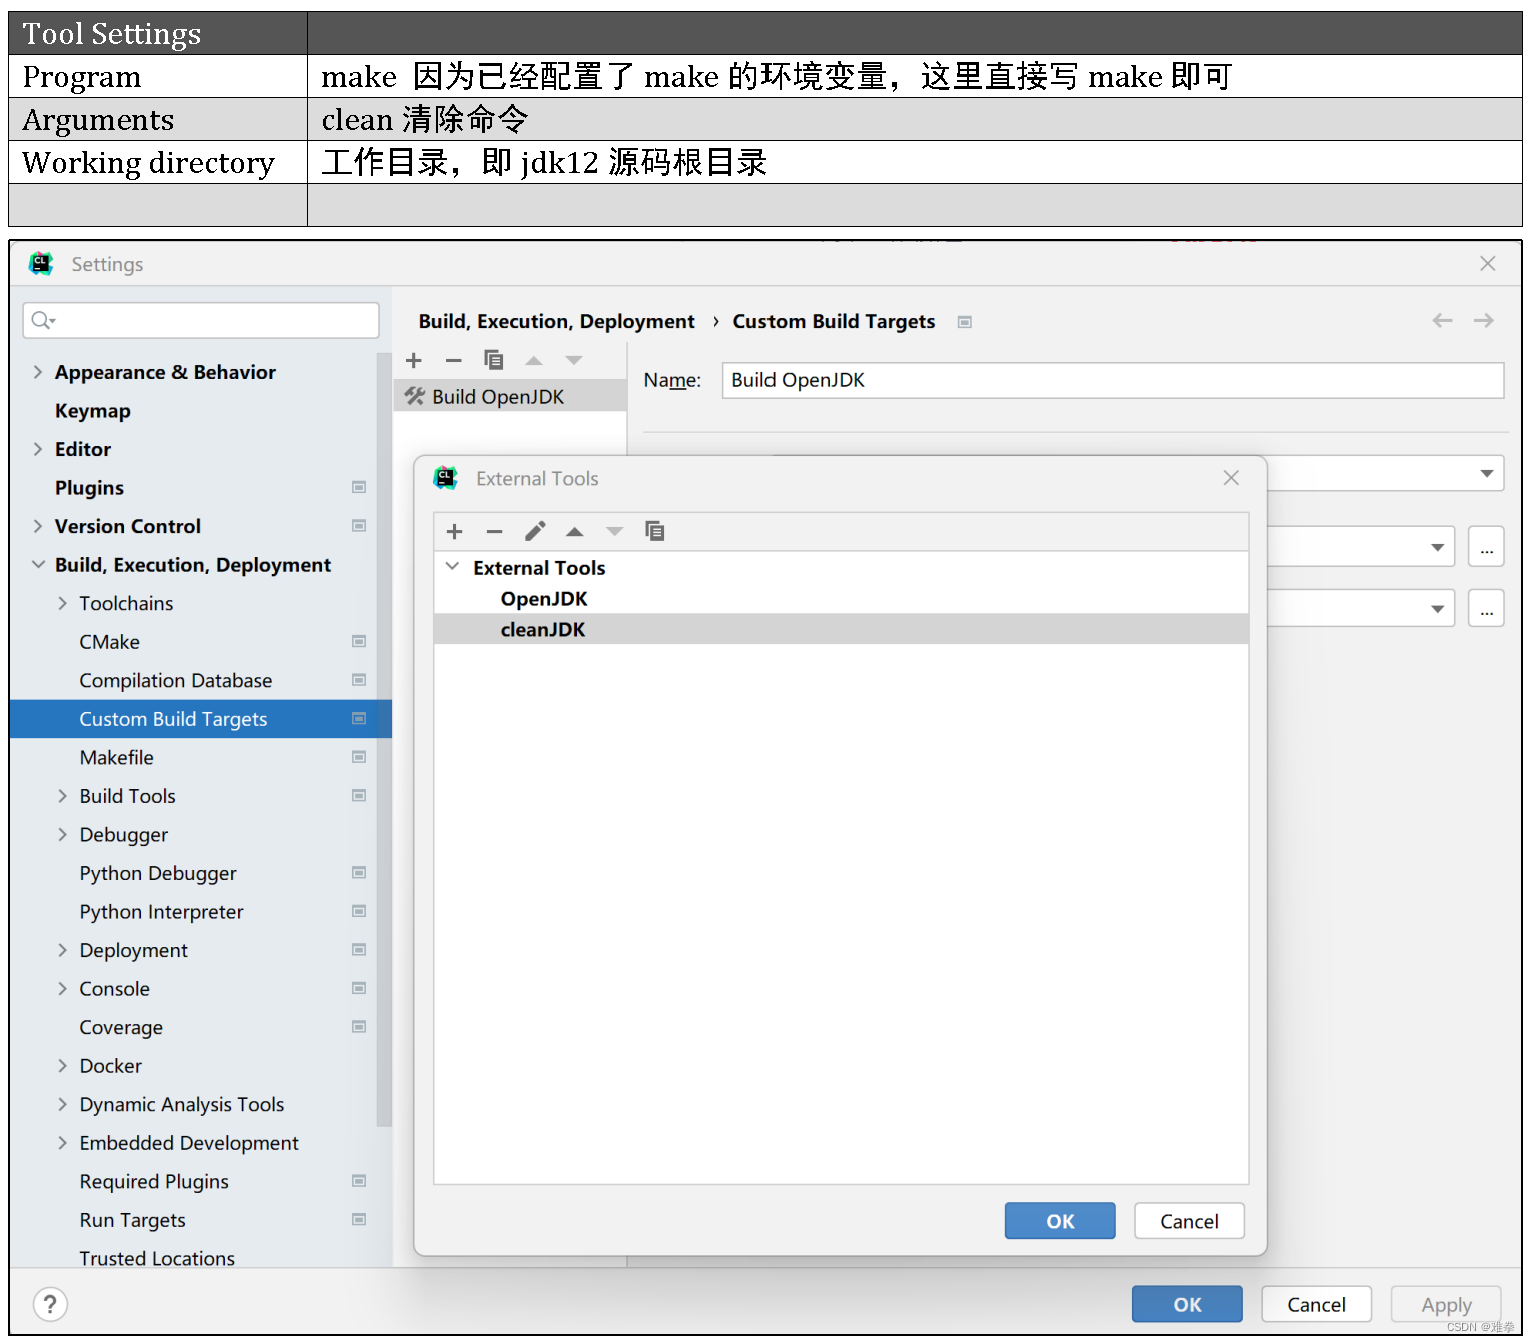Move cleanJDK up in External Tools
Screen dimensions: 1530x1342
[x=574, y=531]
